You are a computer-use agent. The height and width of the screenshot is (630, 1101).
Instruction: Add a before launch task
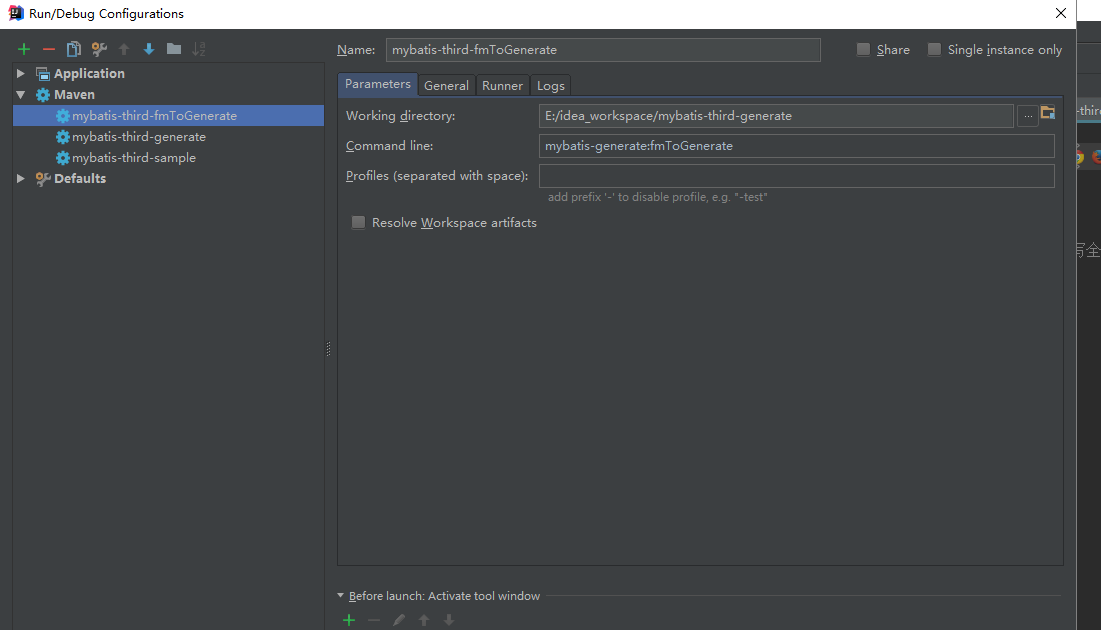[349, 620]
